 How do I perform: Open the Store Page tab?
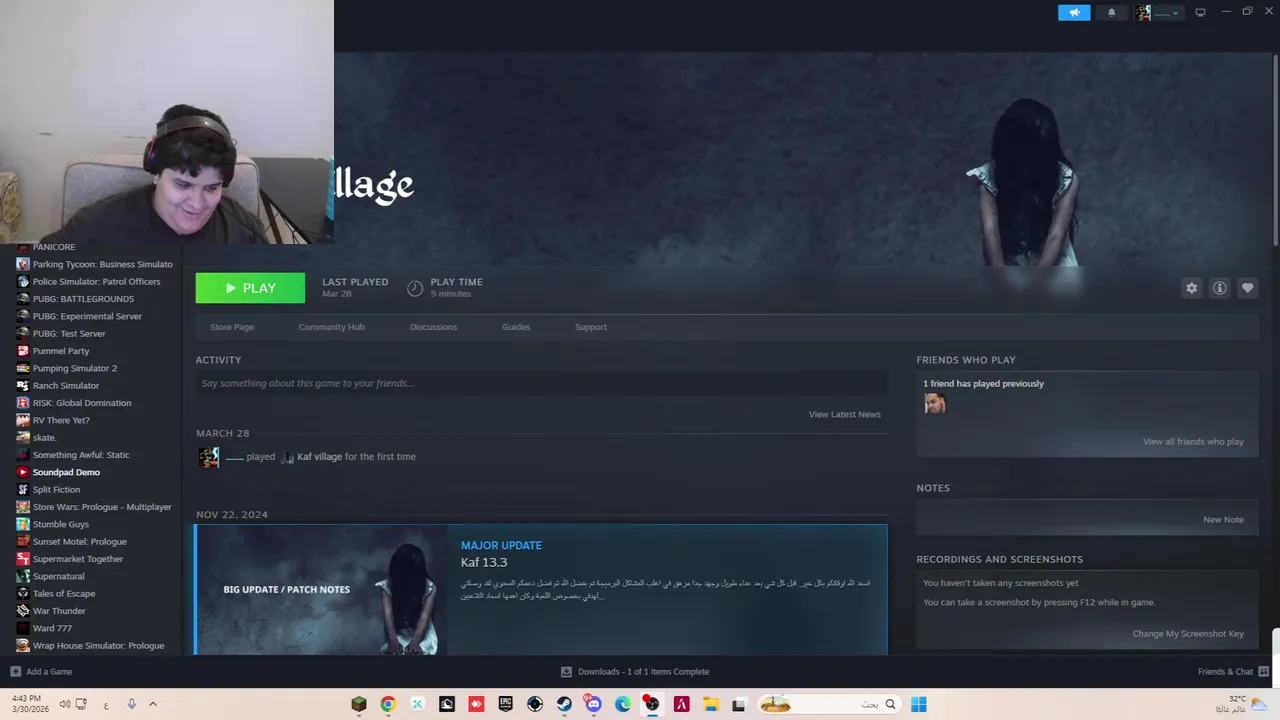232,327
